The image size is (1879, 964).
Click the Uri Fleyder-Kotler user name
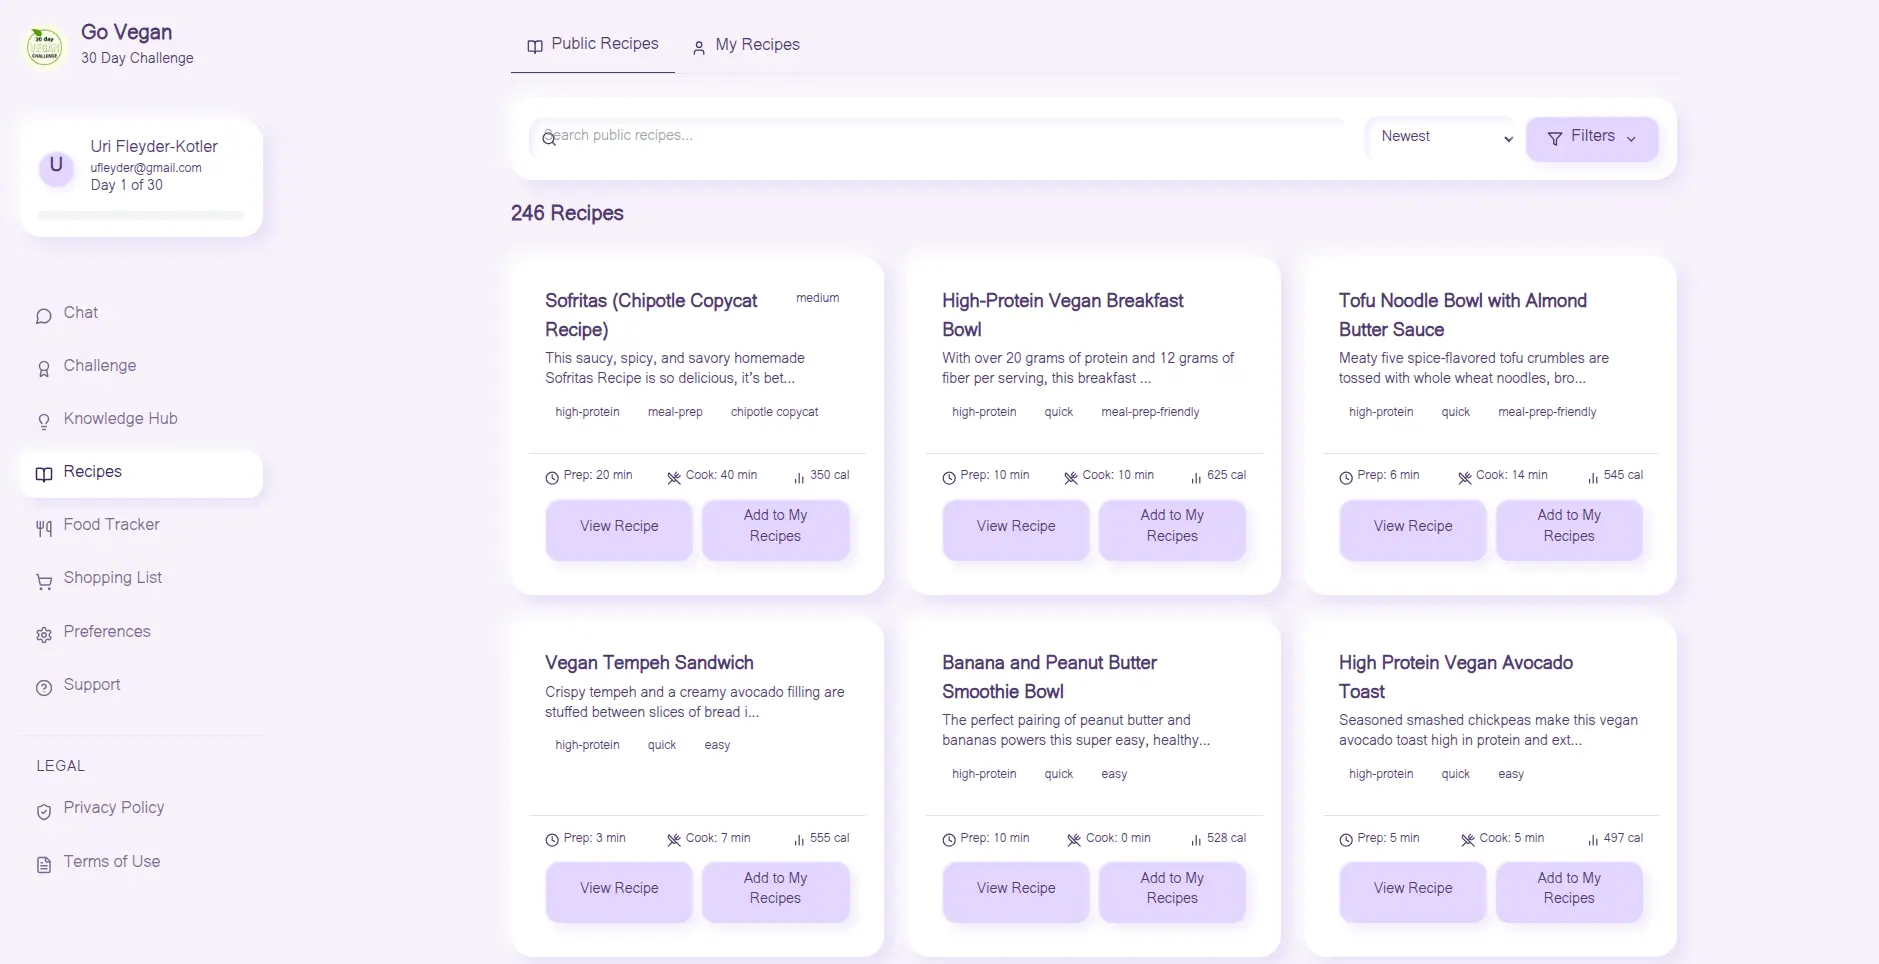[154, 146]
